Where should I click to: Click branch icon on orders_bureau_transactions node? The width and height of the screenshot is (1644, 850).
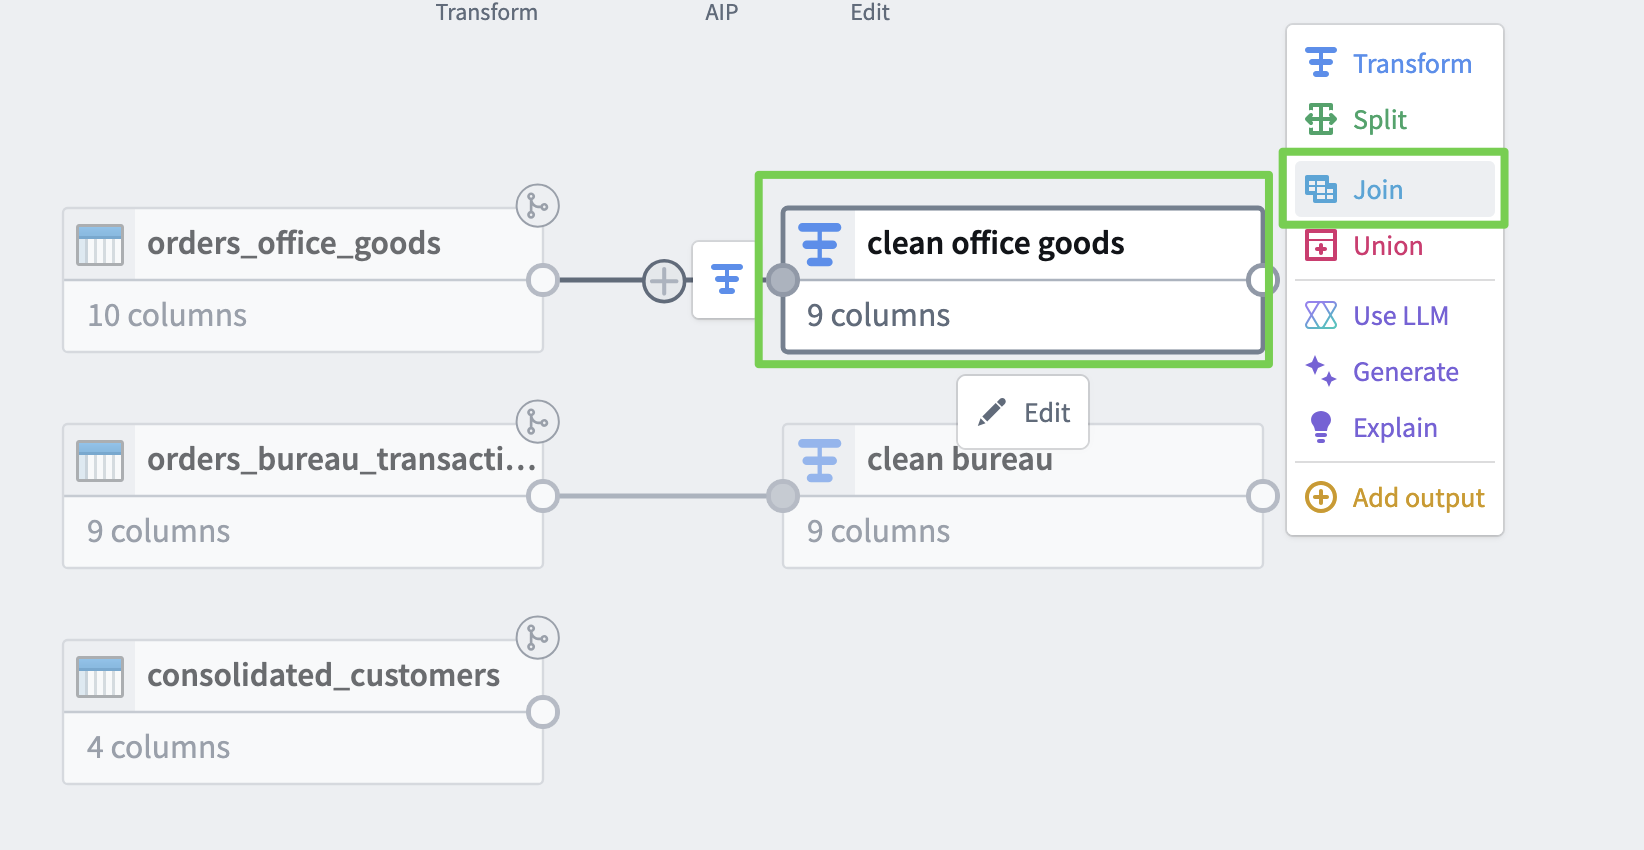(x=538, y=422)
